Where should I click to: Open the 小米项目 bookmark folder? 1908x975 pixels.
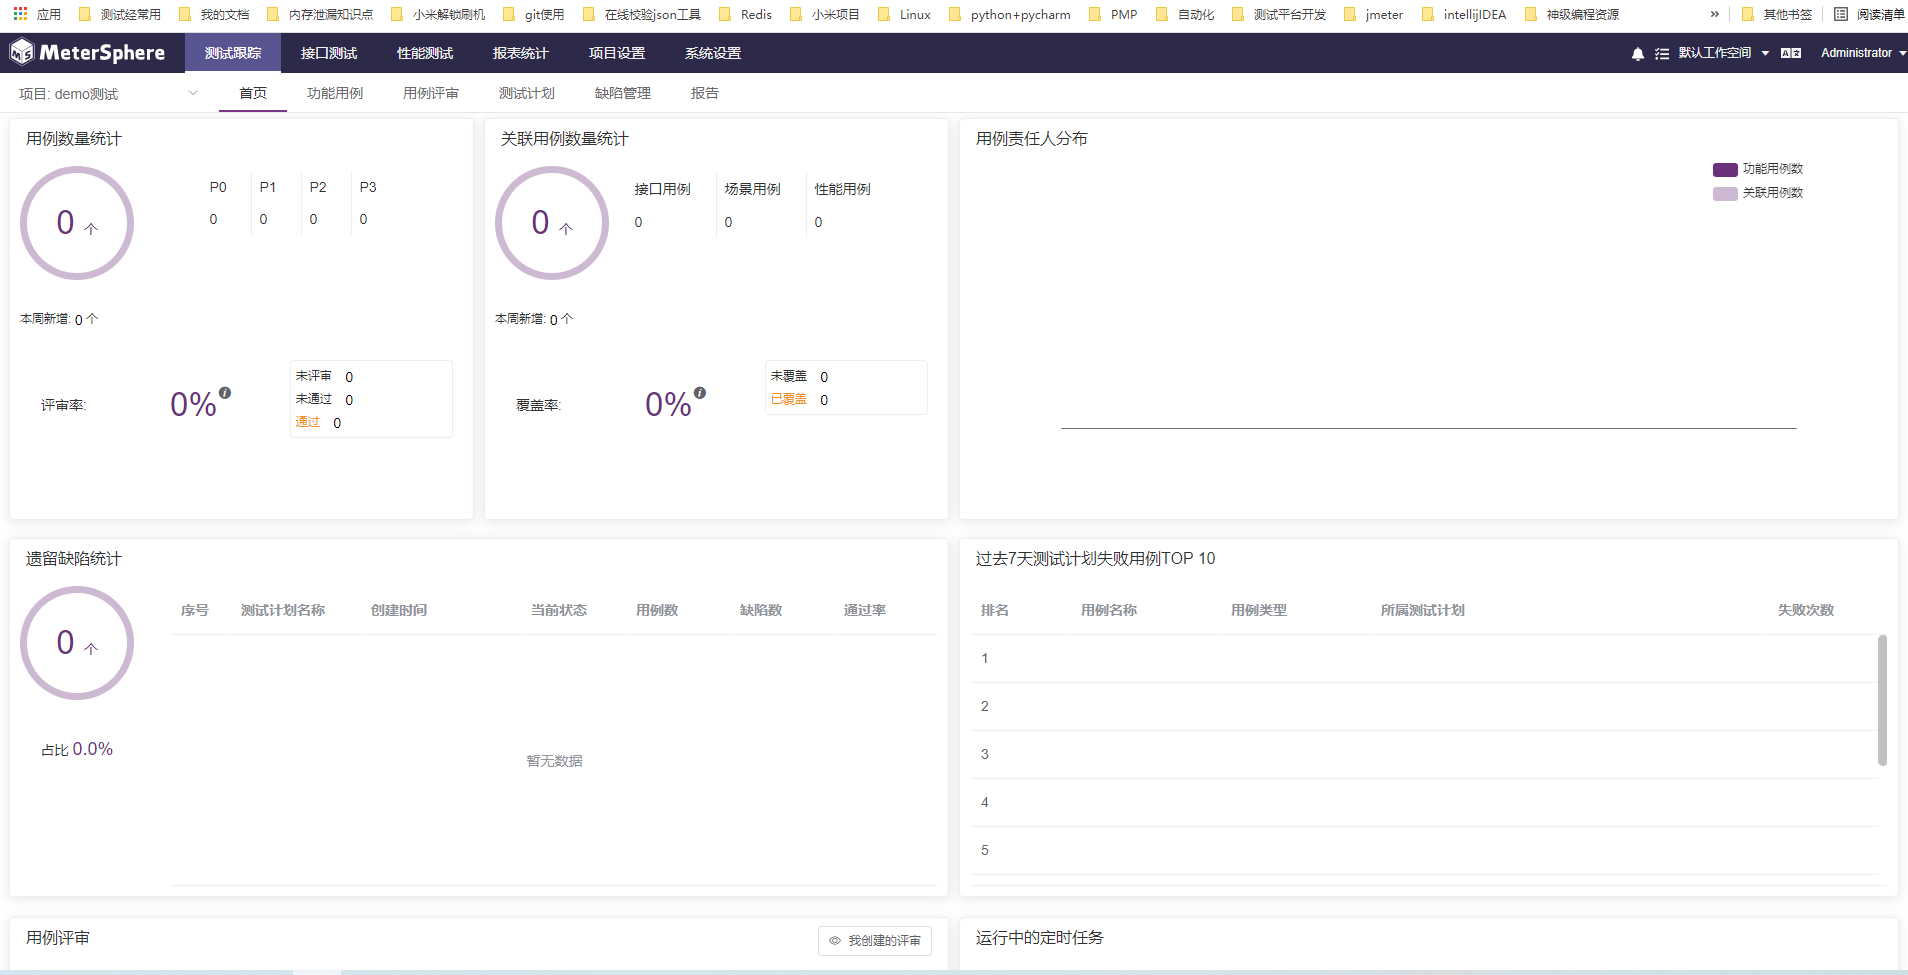pyautogui.click(x=825, y=14)
